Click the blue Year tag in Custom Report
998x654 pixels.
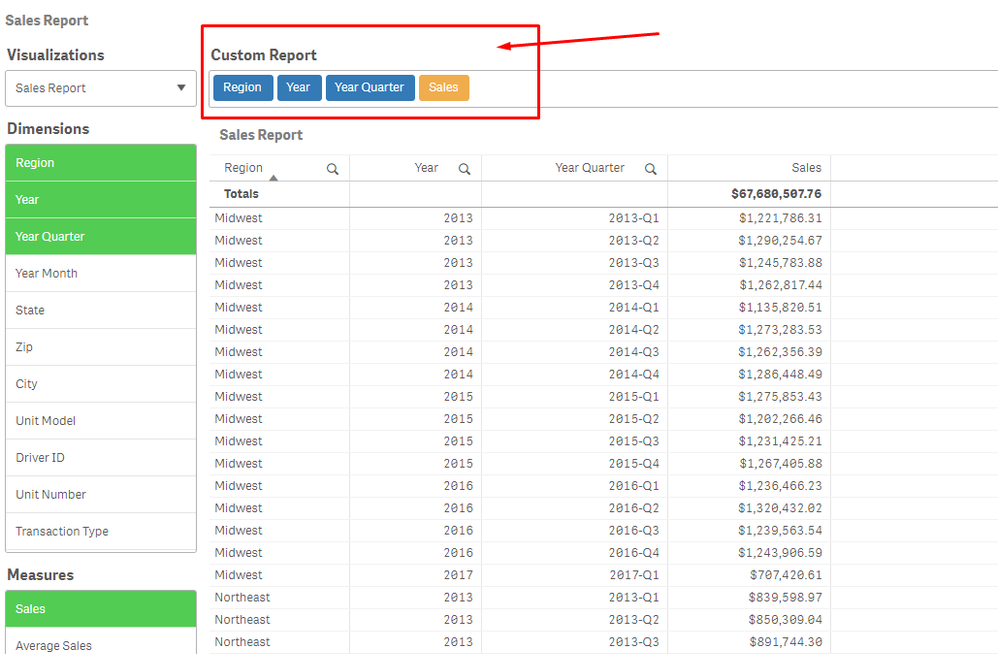coord(299,88)
